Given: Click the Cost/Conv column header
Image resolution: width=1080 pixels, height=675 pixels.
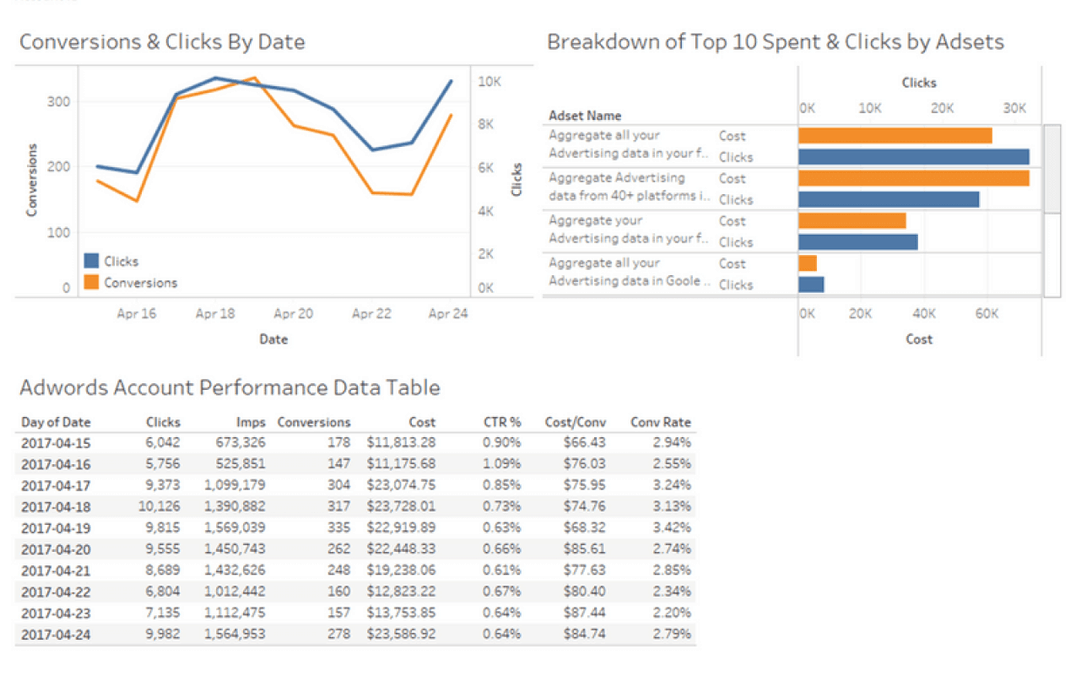Looking at the screenshot, I should 575,421.
